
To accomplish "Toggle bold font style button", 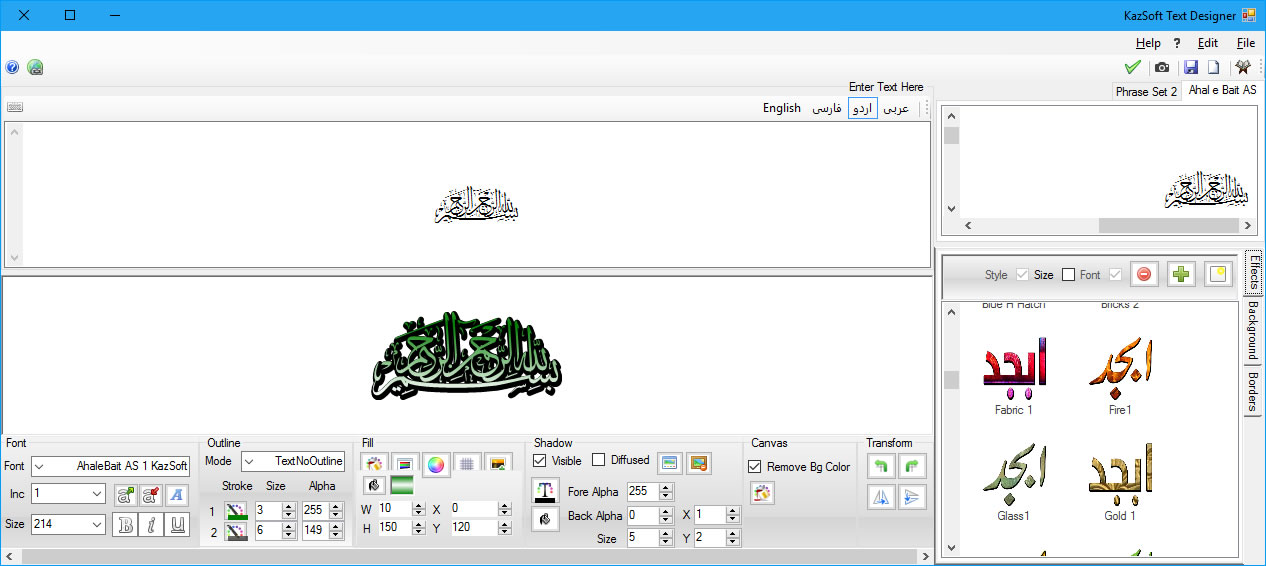I will click(125, 525).
